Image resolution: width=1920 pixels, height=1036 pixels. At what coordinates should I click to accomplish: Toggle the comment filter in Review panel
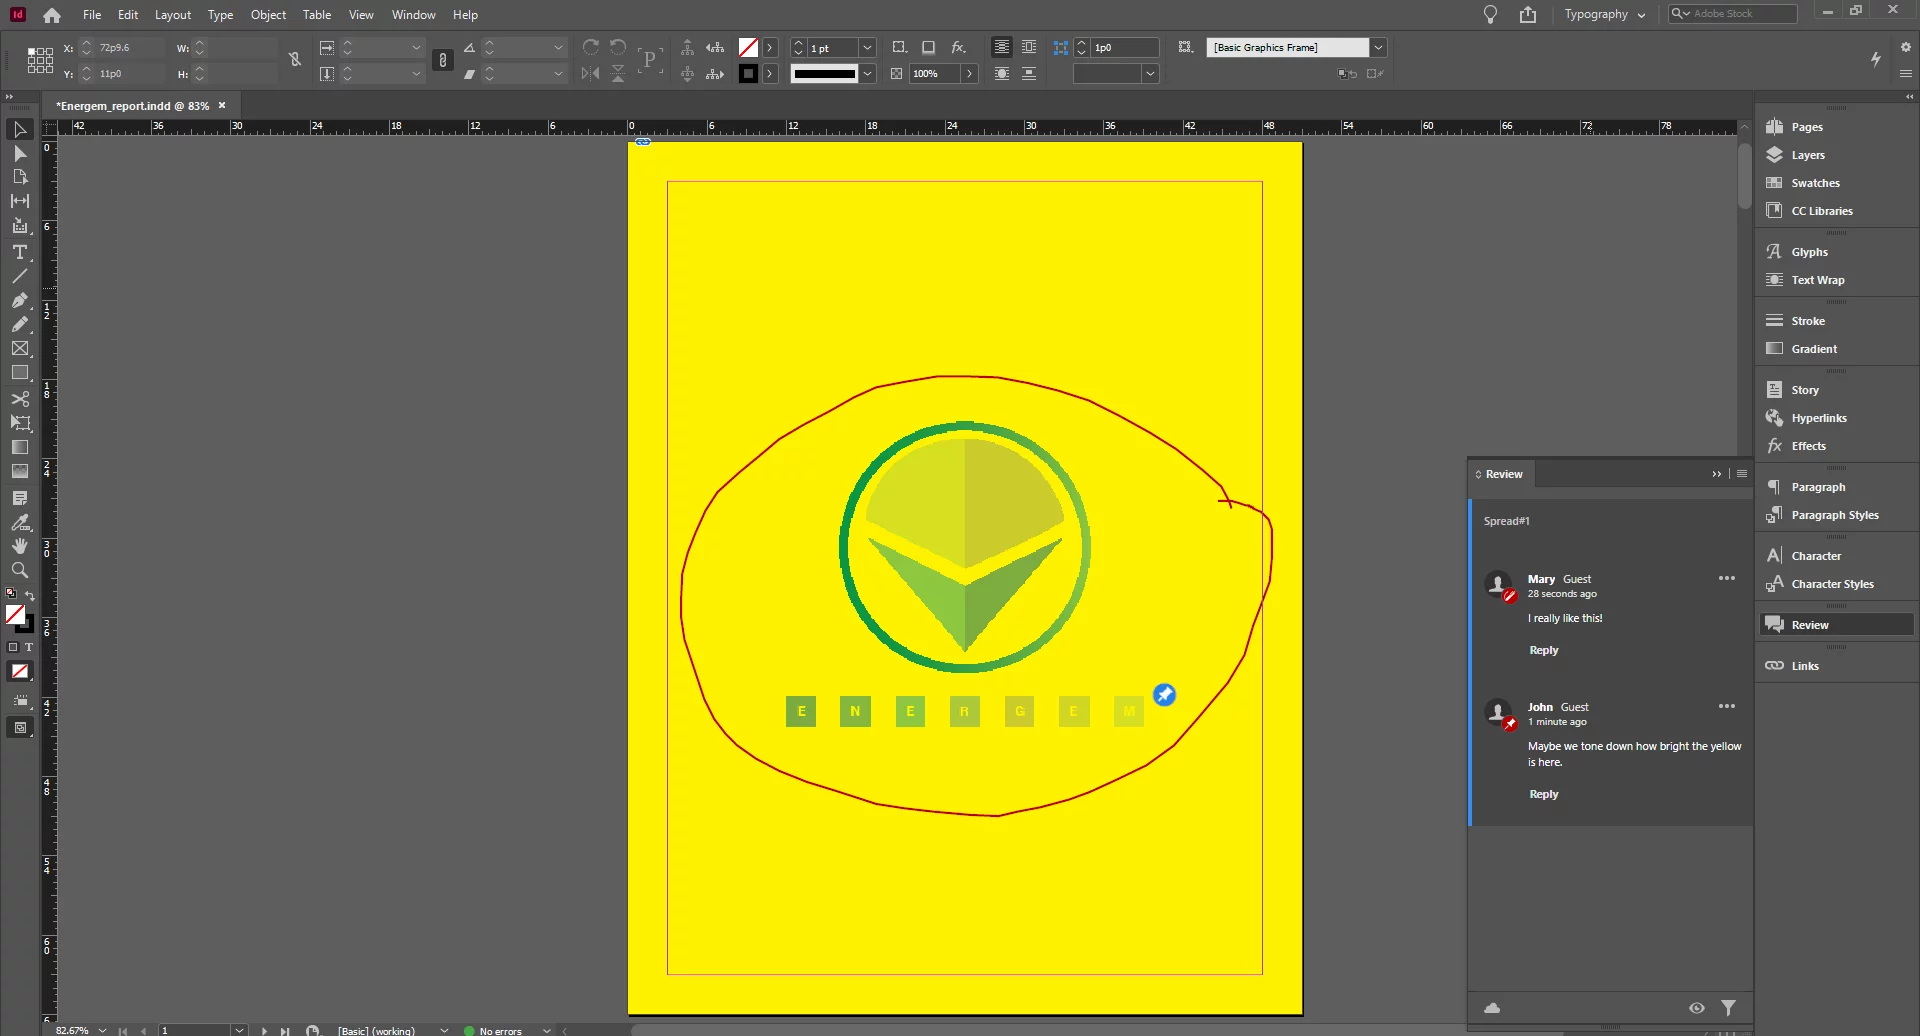pyautogui.click(x=1731, y=1008)
